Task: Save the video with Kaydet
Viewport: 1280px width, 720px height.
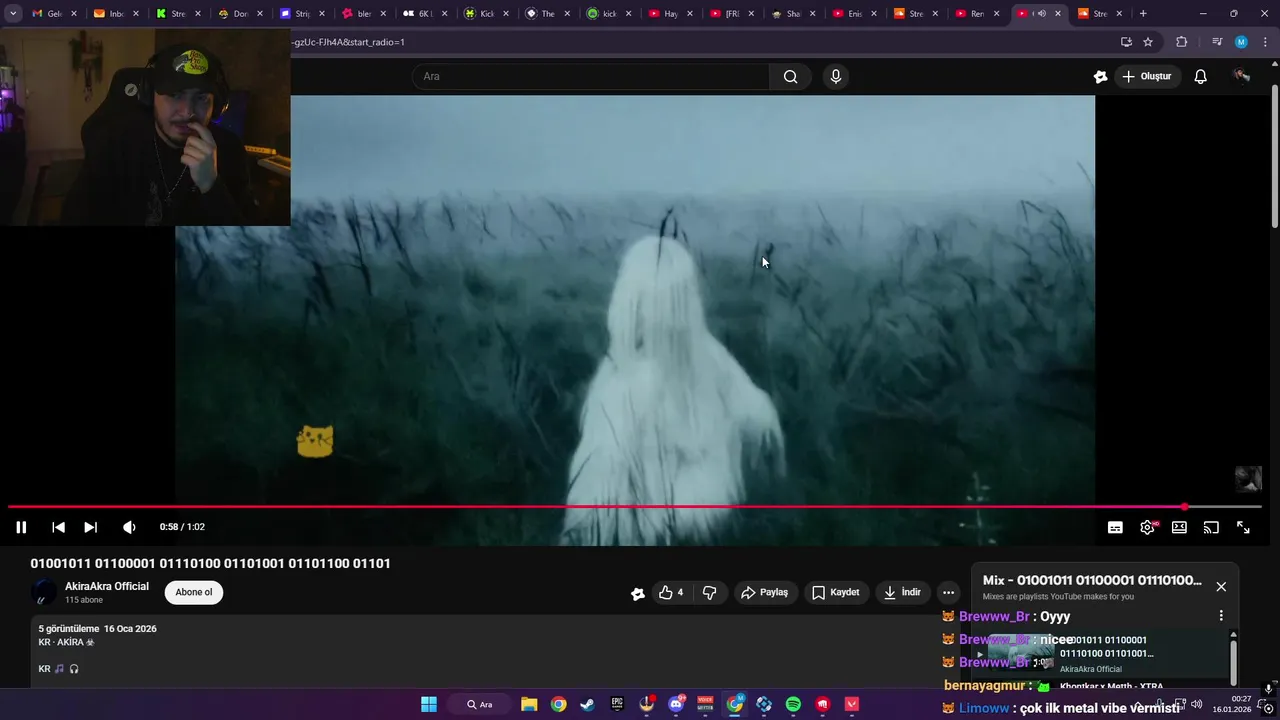Action: tap(835, 592)
